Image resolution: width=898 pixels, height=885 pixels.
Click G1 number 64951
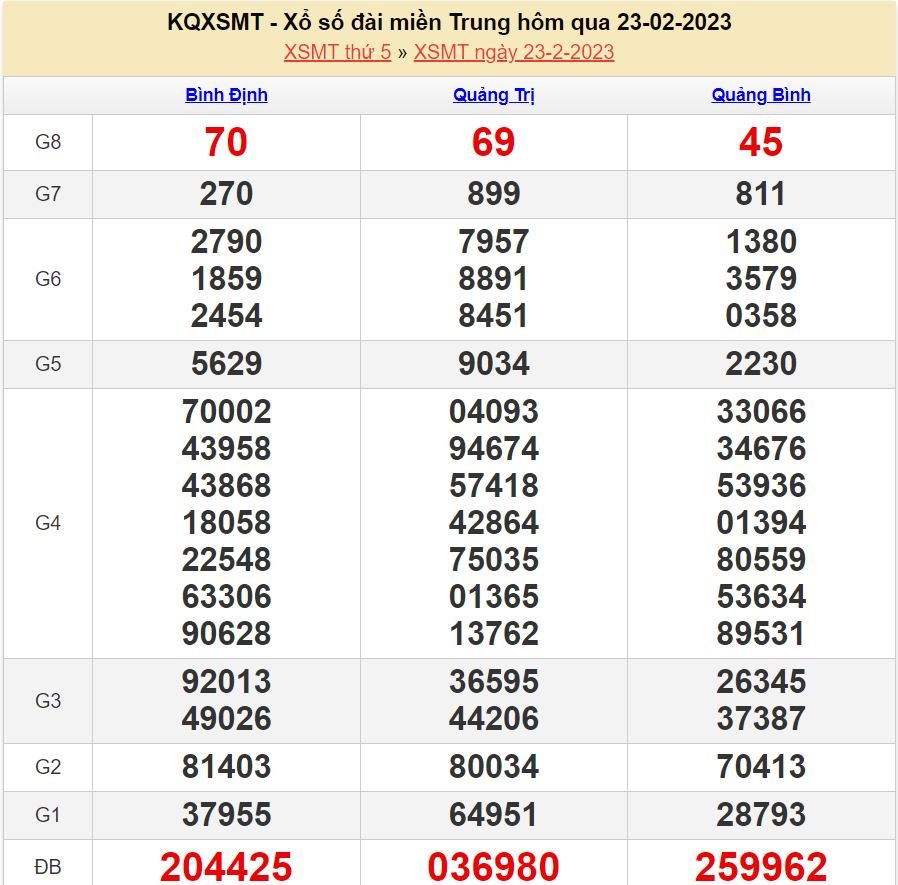[494, 815]
